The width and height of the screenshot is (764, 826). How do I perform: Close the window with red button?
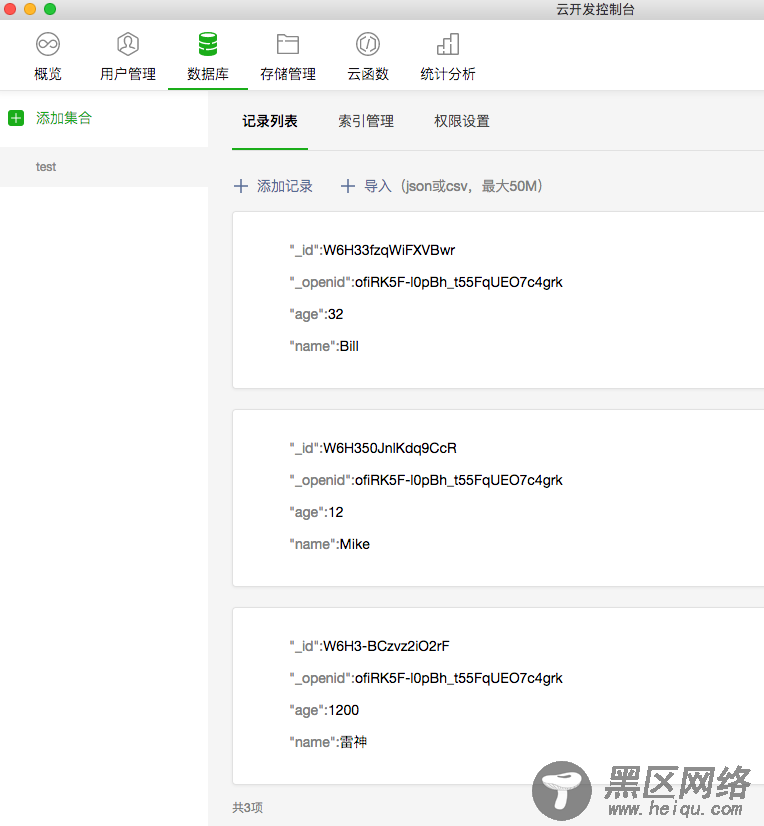pos(10,9)
